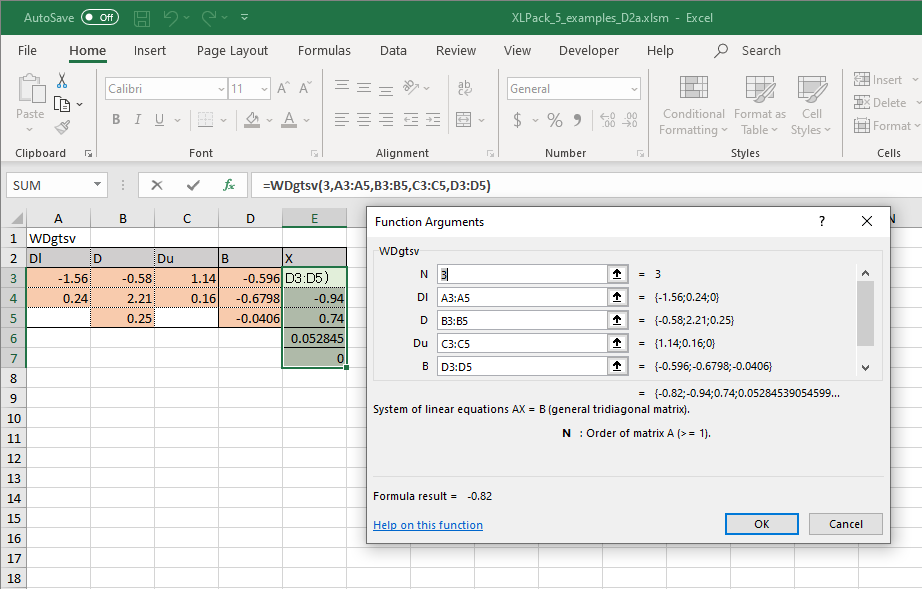Open the Calibri font name dropdown

pyautogui.click(x=221, y=89)
